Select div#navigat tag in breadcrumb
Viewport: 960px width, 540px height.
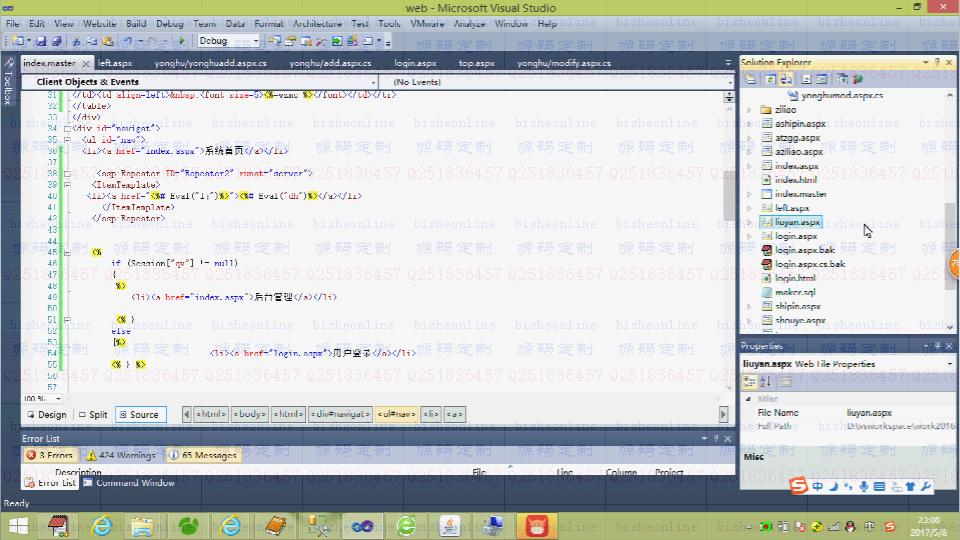click(340, 414)
